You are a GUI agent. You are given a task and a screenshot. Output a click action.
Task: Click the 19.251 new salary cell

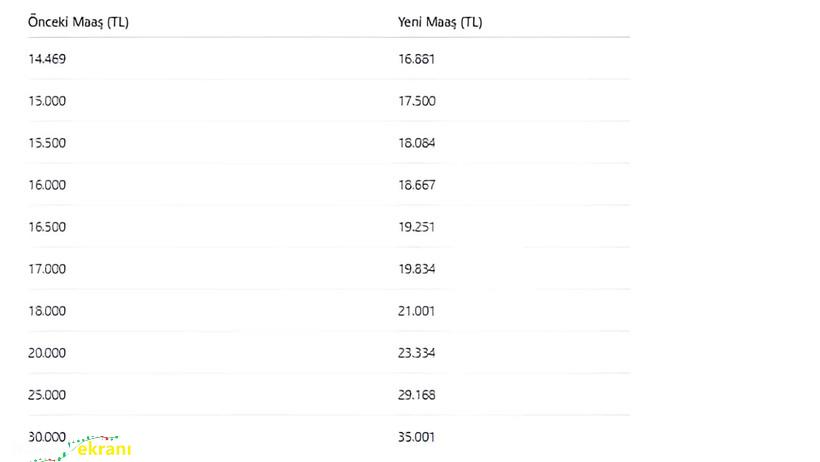(417, 227)
